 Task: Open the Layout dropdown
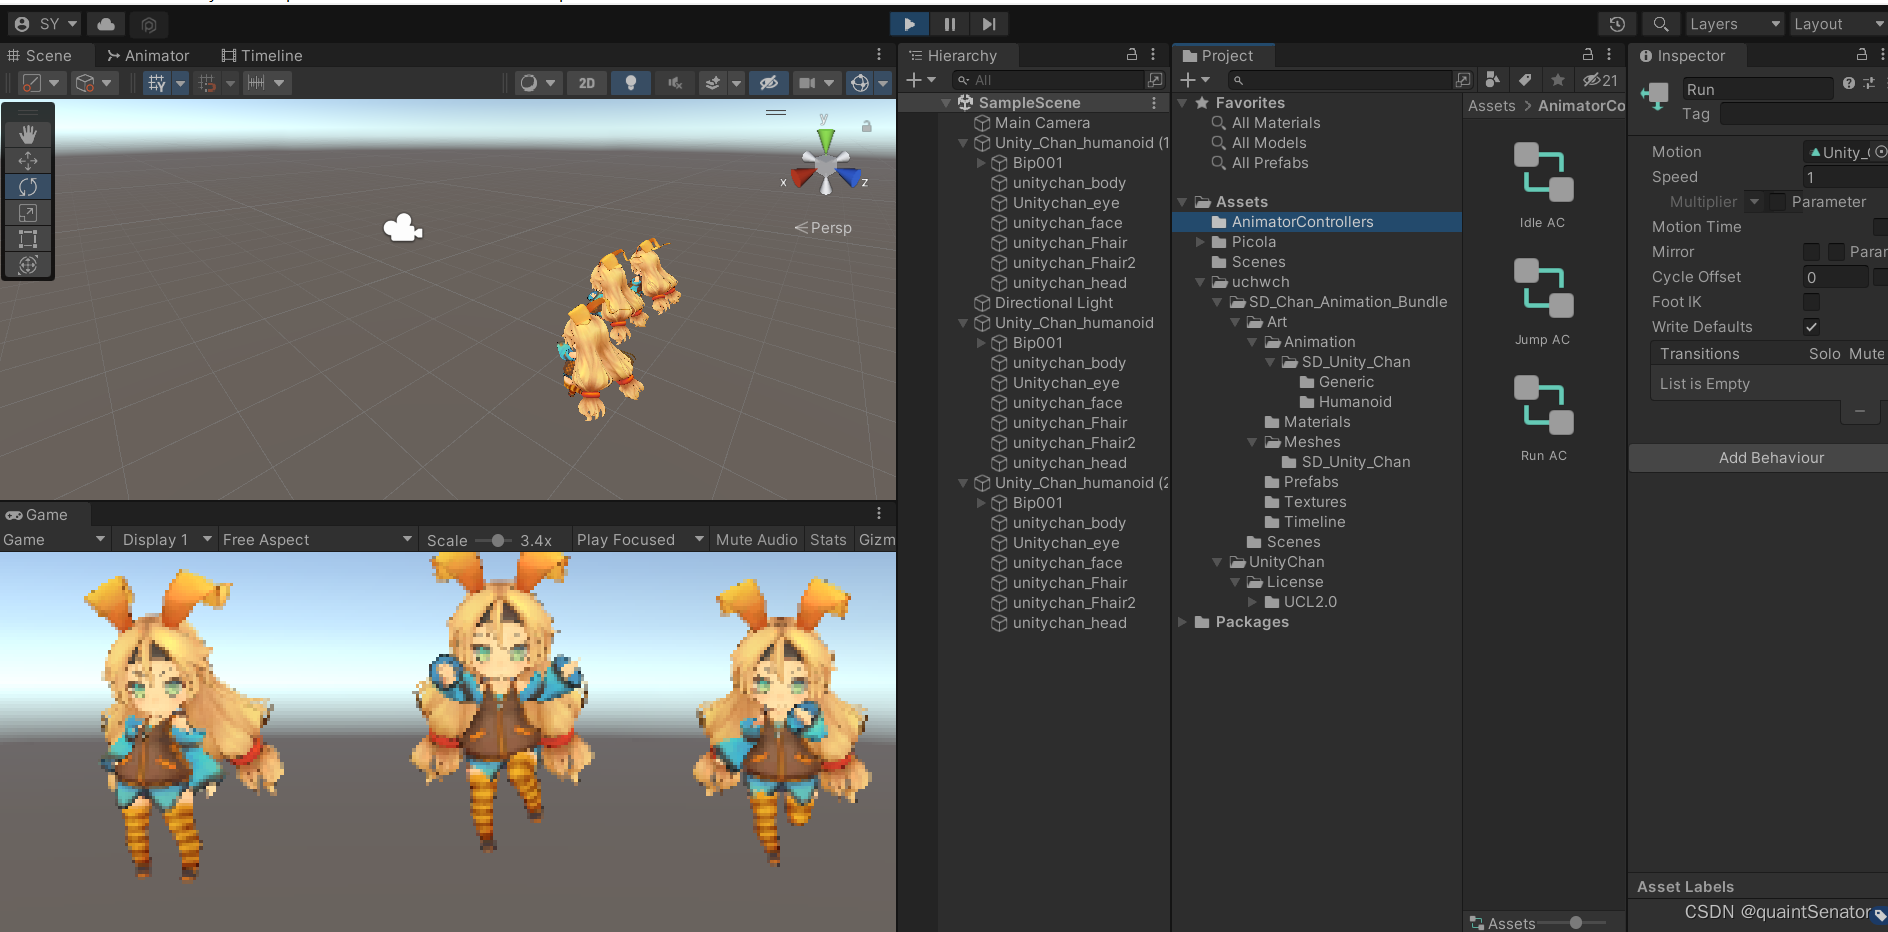(1838, 24)
